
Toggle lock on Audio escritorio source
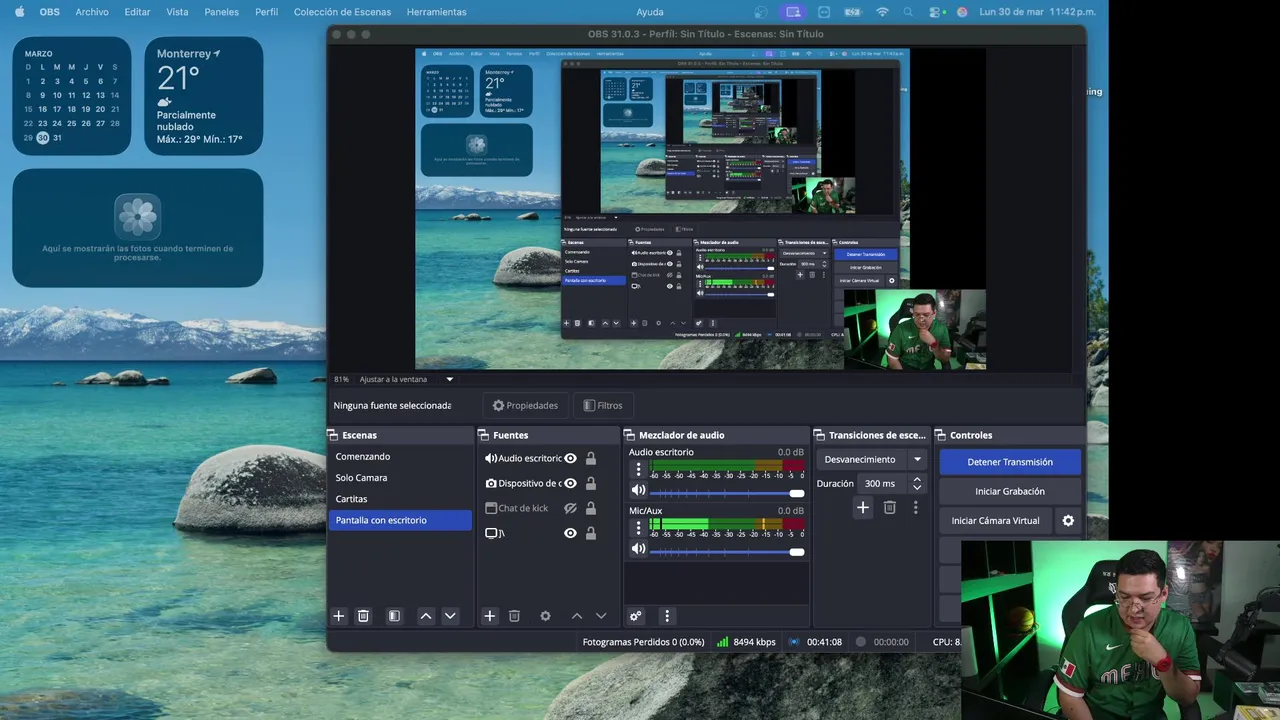[x=591, y=458]
